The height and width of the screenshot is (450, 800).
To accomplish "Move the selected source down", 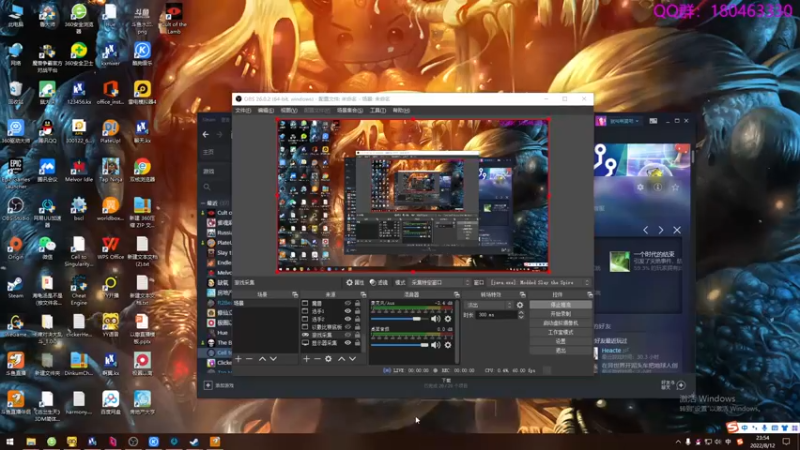I will point(353,359).
